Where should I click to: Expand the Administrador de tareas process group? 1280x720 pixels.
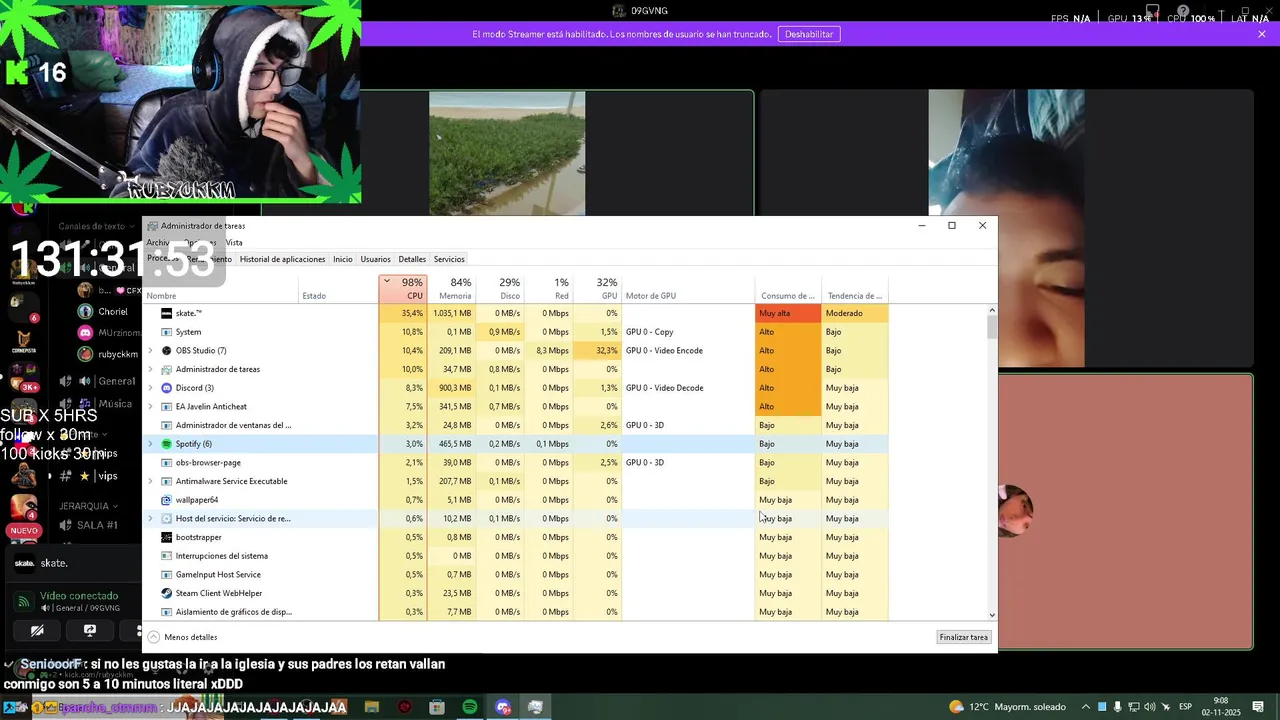[x=150, y=369]
